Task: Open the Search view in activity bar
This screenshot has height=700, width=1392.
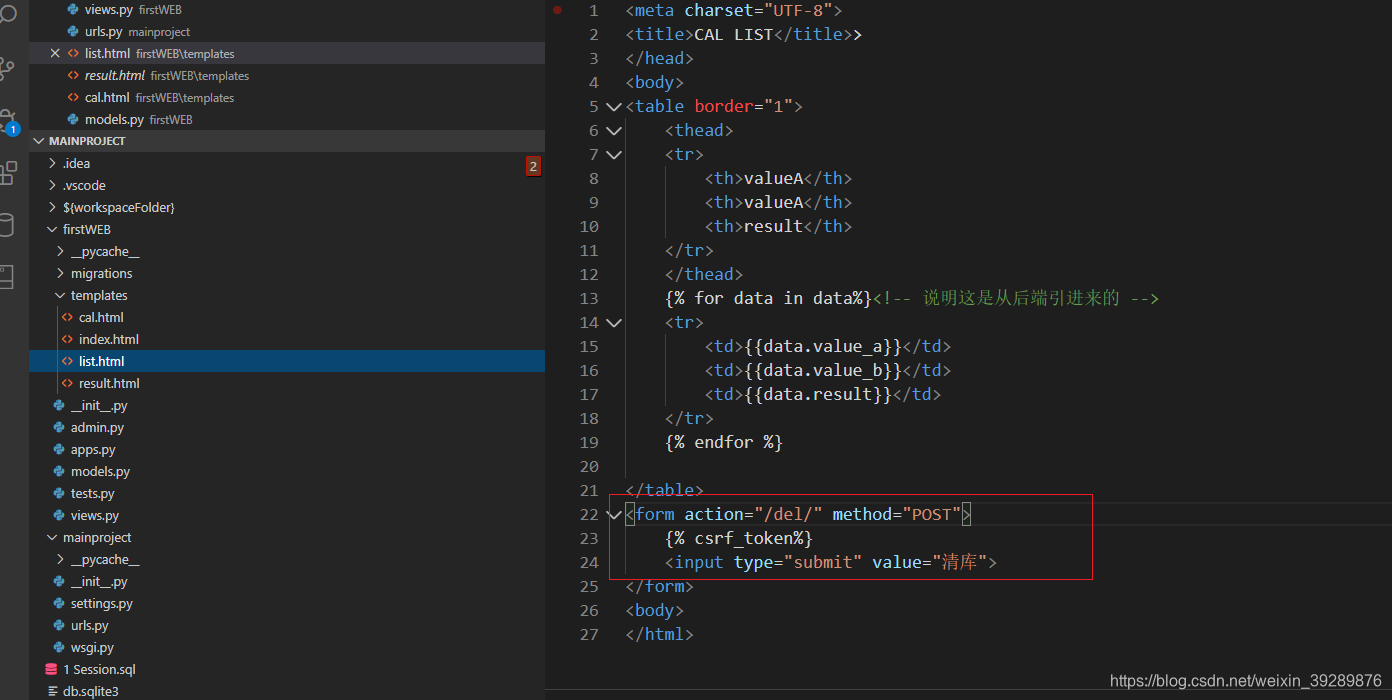Action: point(8,14)
